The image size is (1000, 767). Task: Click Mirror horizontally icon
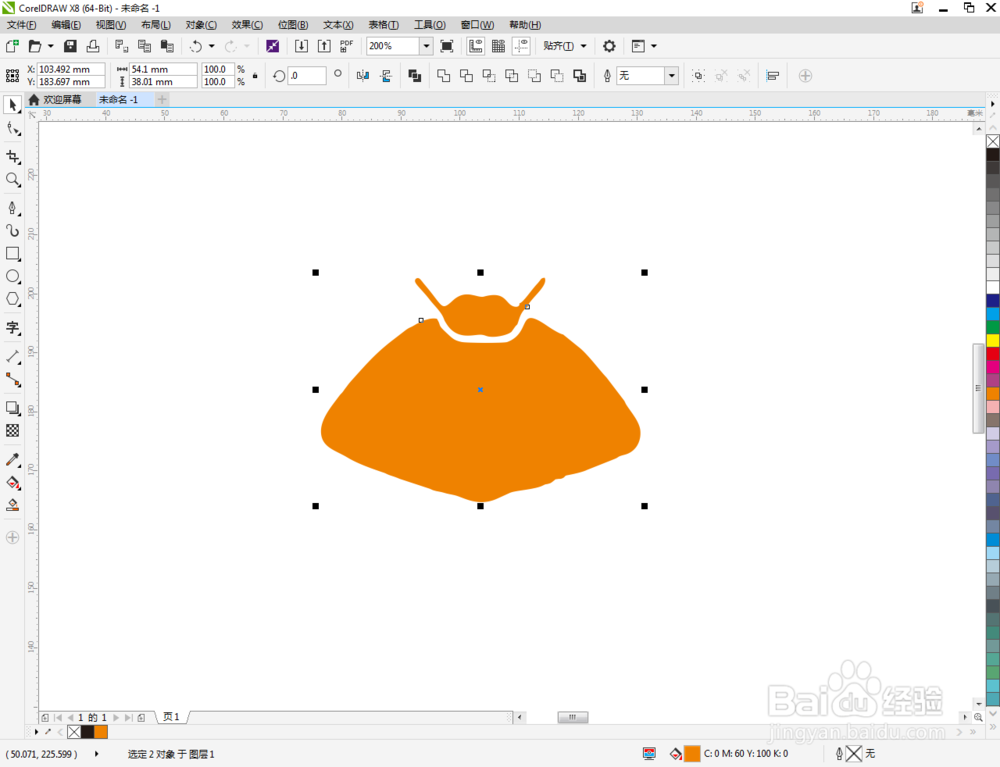(363, 76)
